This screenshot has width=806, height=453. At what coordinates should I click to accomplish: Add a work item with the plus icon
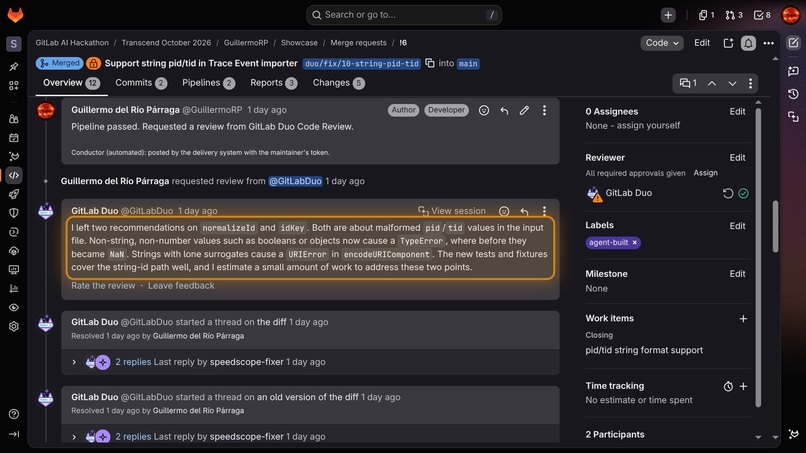pyautogui.click(x=743, y=319)
